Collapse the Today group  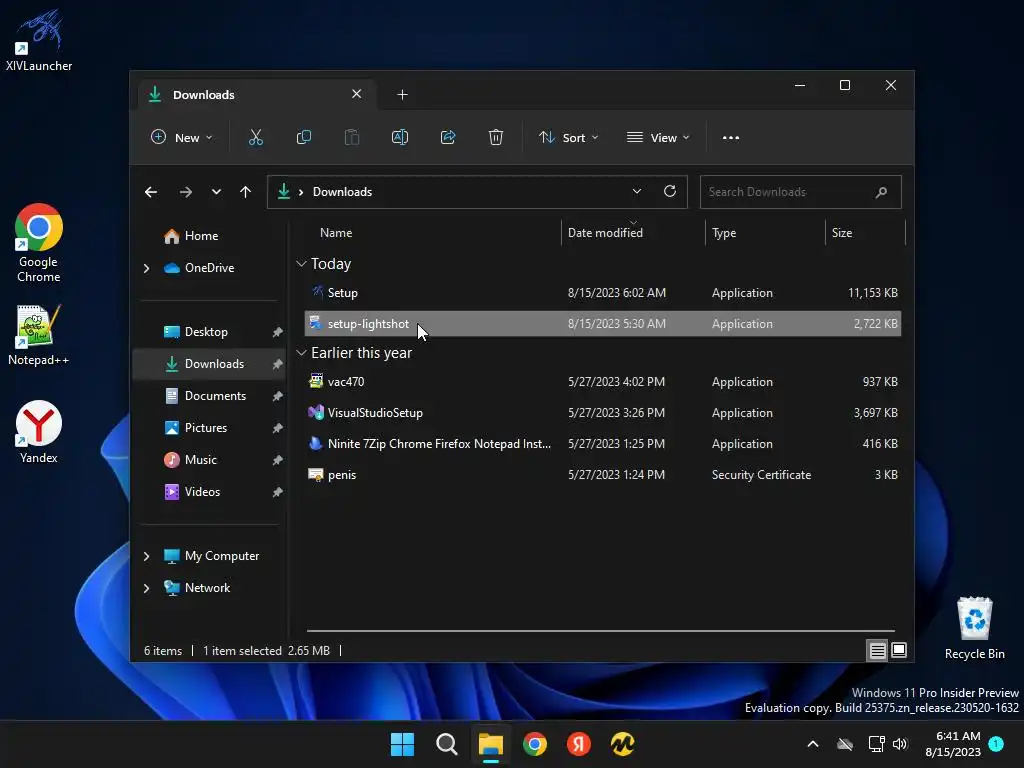[x=301, y=264]
